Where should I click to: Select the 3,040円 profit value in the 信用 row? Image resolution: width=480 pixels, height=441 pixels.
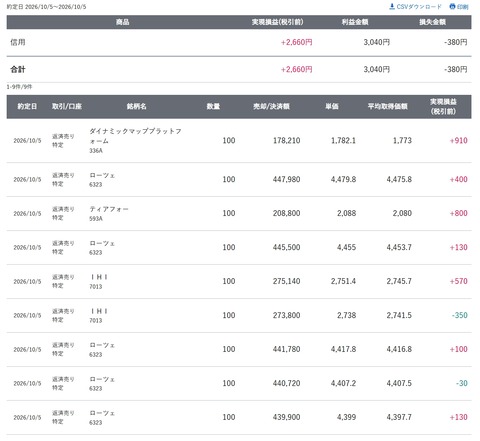coord(377,42)
